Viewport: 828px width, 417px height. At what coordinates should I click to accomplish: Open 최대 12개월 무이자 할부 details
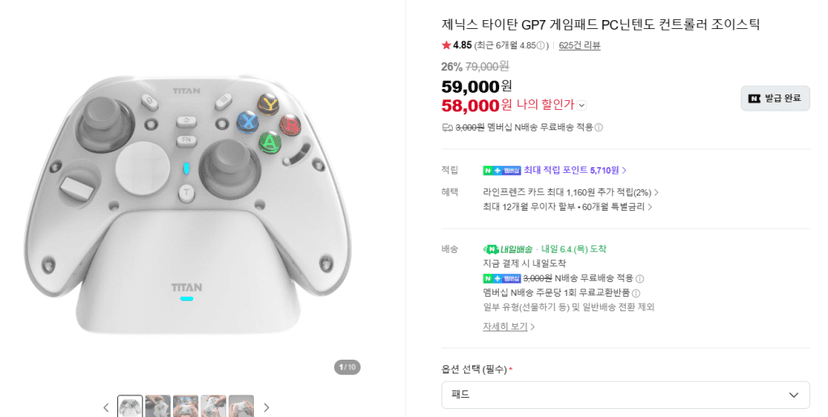point(568,207)
